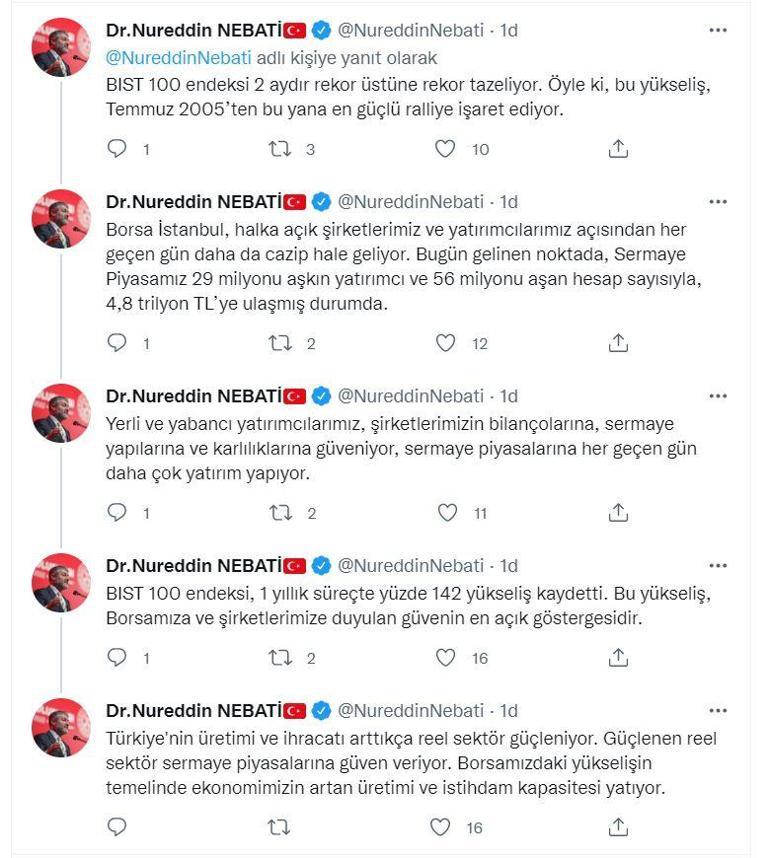Share the final tweet about üretim and istihdam
Viewport: 770px width, 858px height.
click(618, 827)
